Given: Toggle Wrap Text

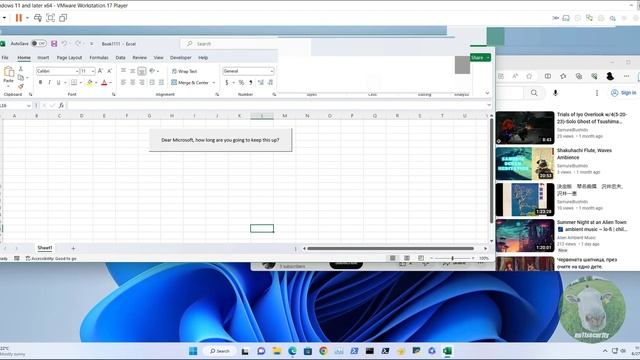Looking at the screenshot, I should point(184,71).
